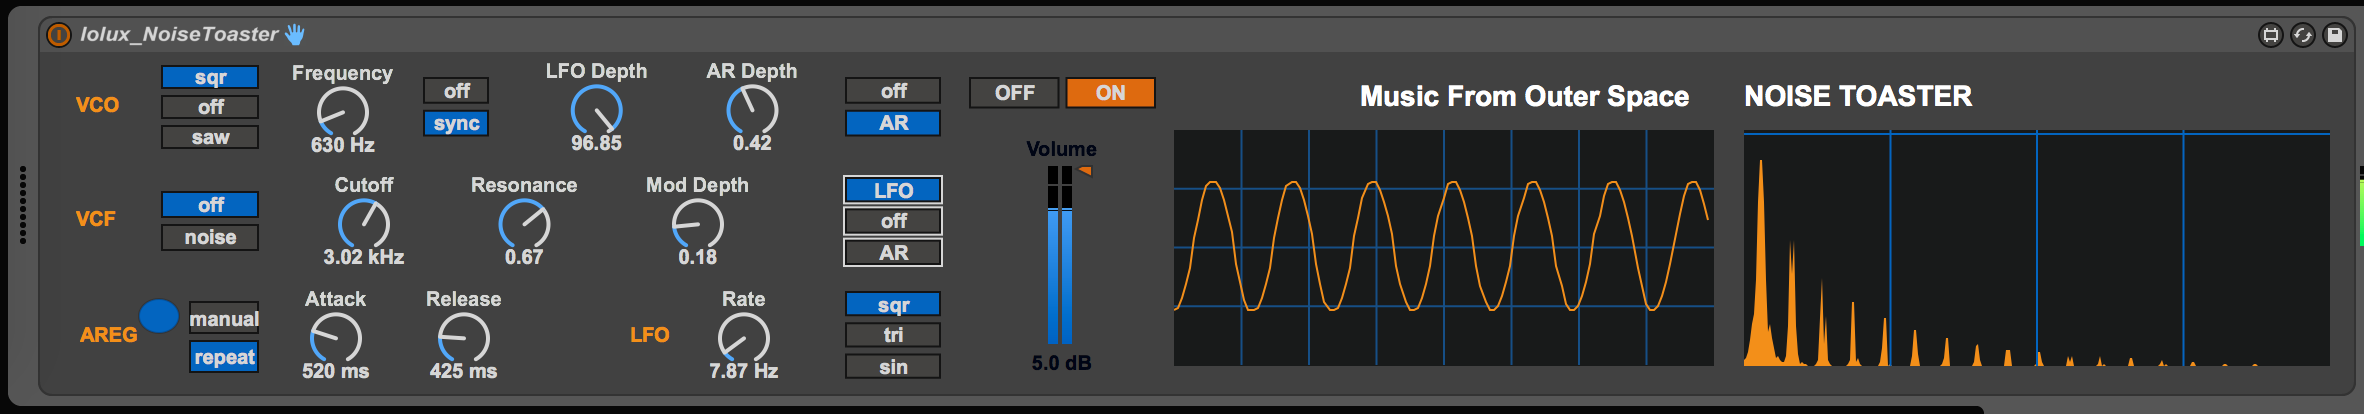Choose sin as the LFO waveform
This screenshot has width=2364, height=414.
coord(893,367)
